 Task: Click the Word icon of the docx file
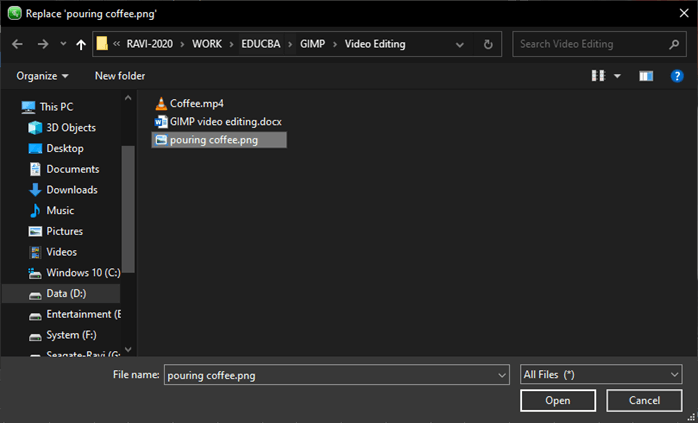click(161, 122)
